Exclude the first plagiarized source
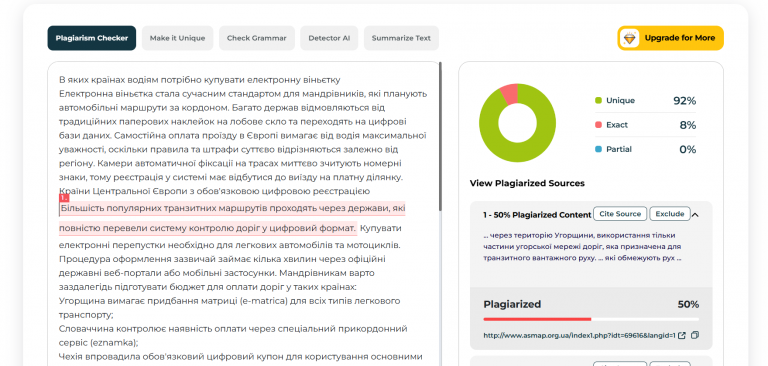Image resolution: width=768 pixels, height=366 pixels. [x=670, y=214]
